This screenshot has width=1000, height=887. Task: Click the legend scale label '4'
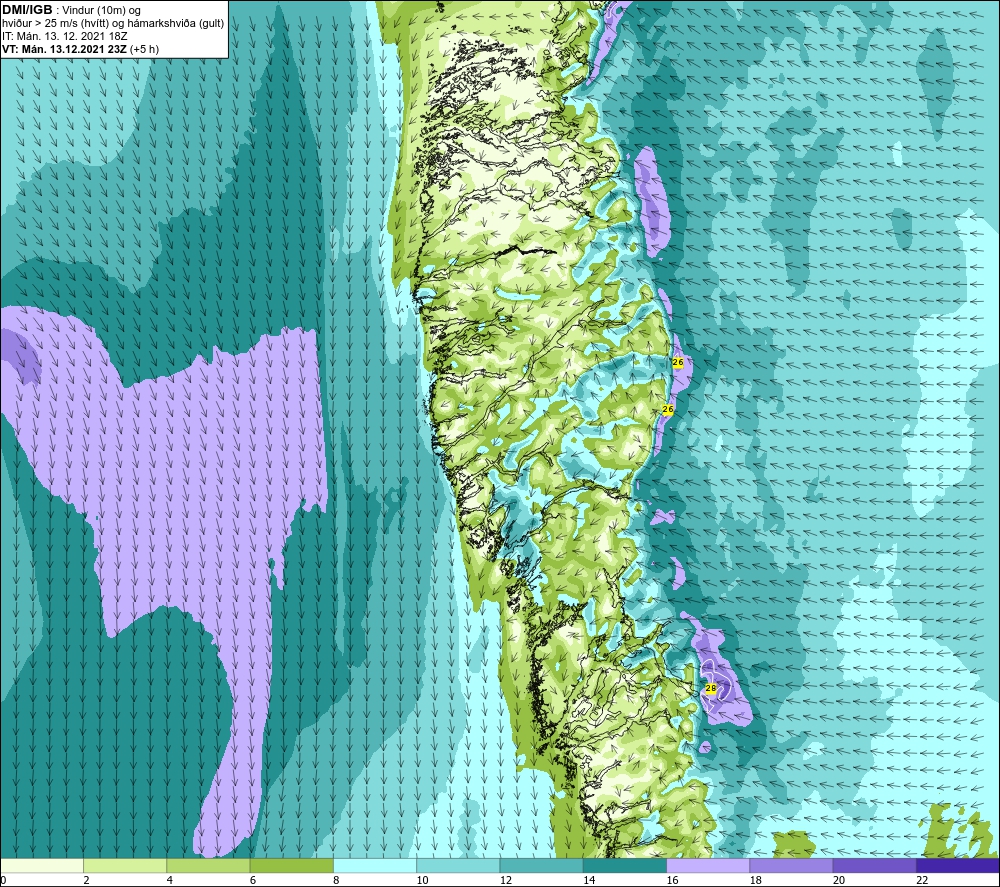point(170,880)
